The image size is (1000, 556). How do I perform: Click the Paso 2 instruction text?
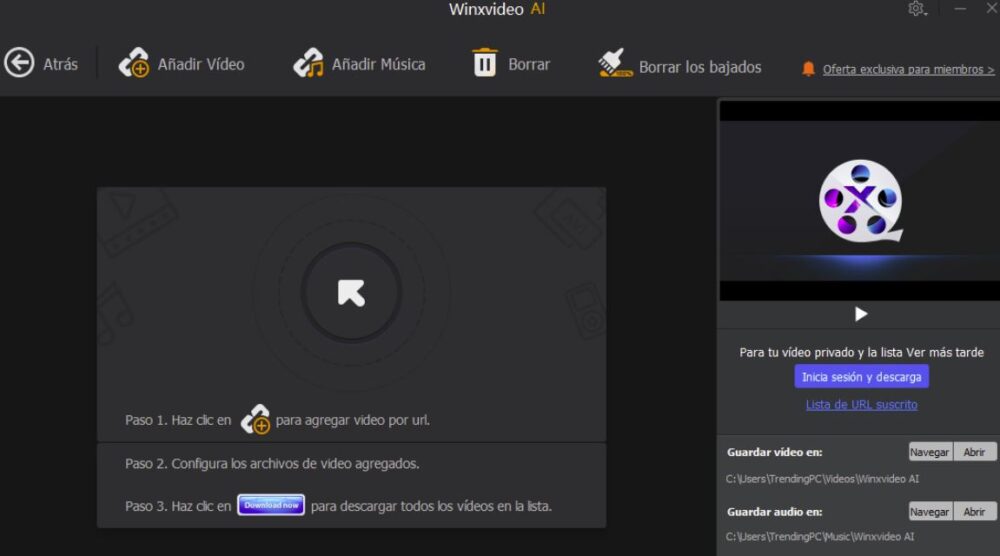[x=272, y=464]
